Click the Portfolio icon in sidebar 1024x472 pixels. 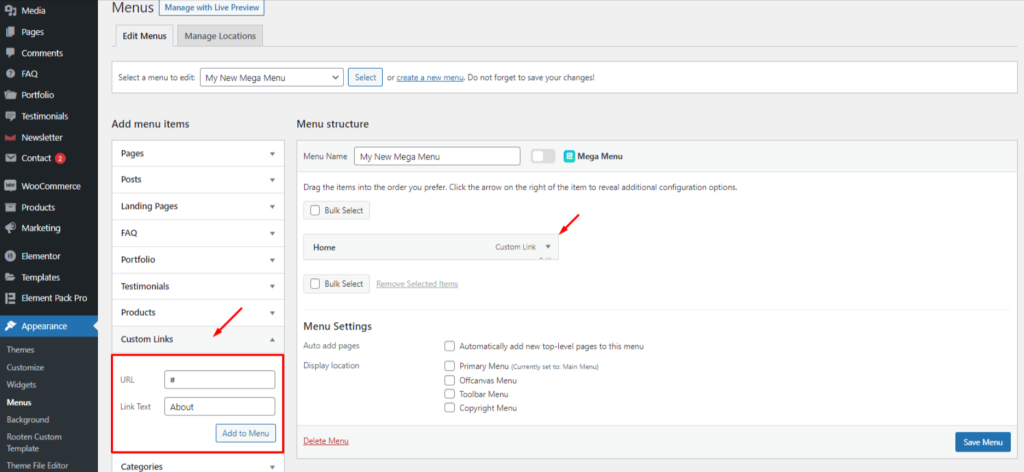(10, 95)
